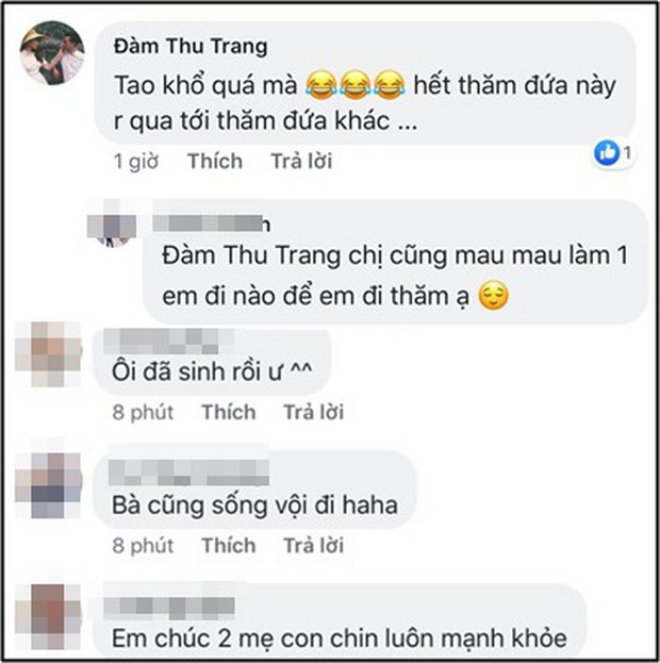
Task: Open avatar beside 'Bà cũng sống vội' comment
Action: (48, 485)
